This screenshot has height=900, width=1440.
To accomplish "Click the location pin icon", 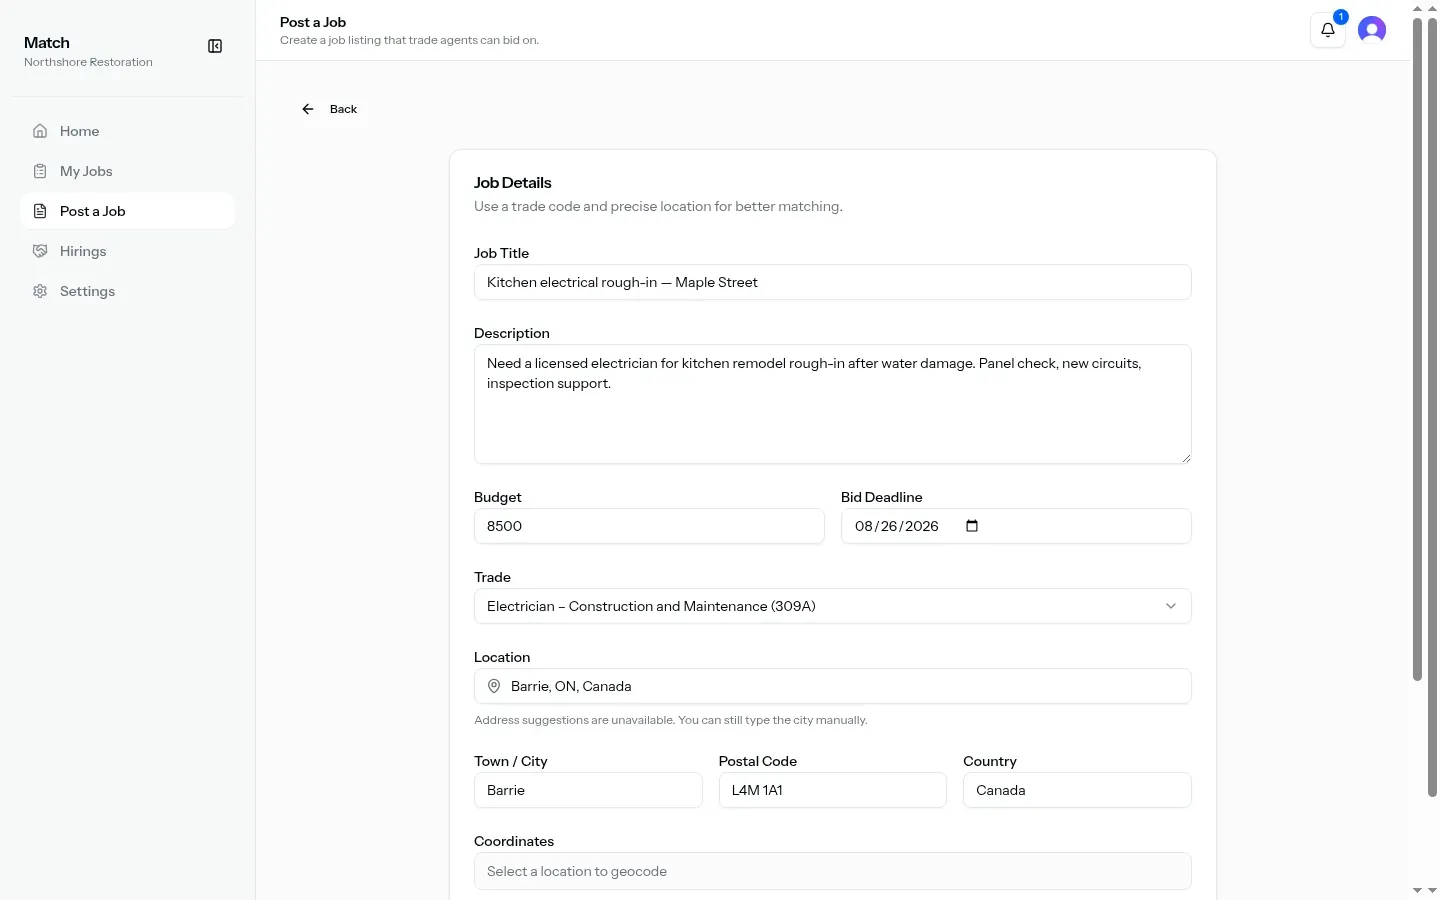I will [x=494, y=686].
